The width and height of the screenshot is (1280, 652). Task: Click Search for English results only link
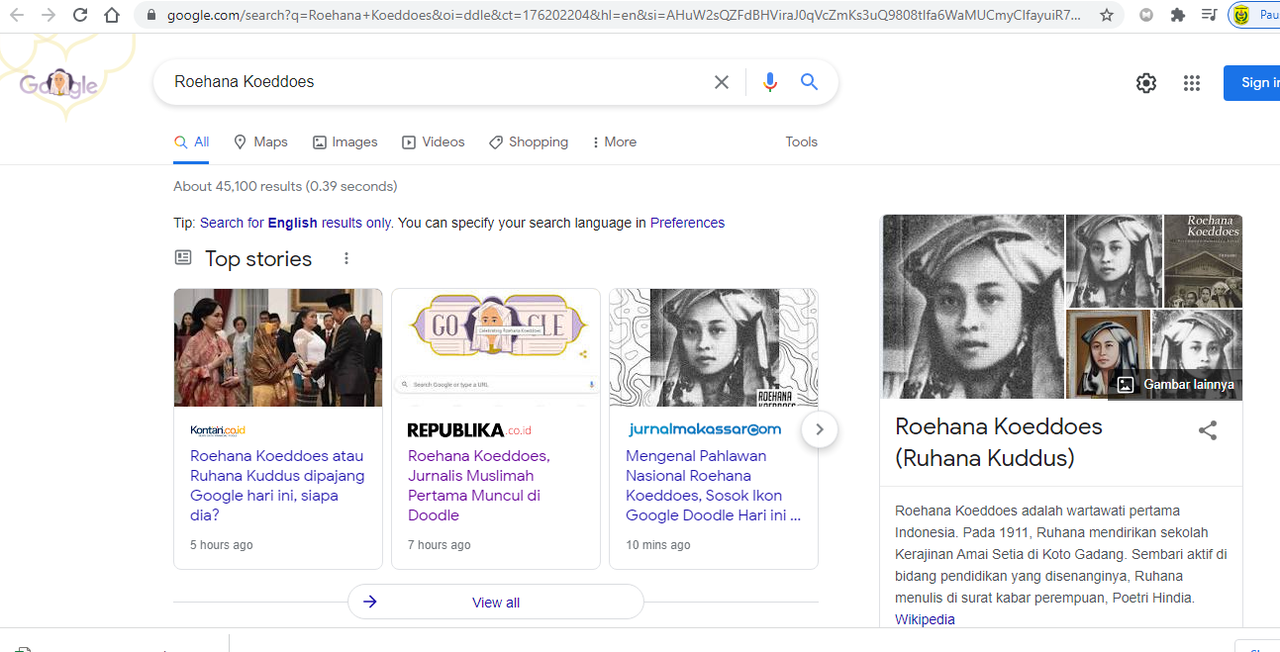[295, 223]
